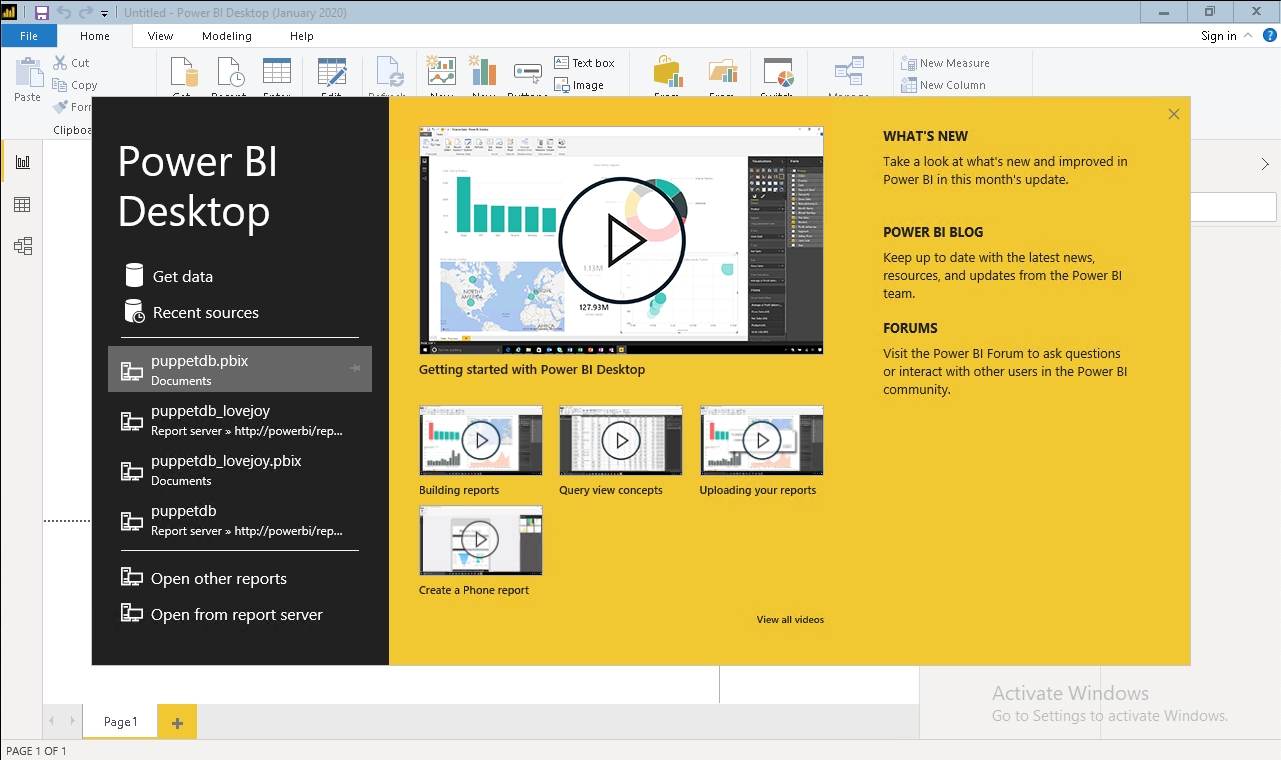Screen dimensions: 1281x760
Task: Open recent file puppetdb.pbix
Action: 240,369
